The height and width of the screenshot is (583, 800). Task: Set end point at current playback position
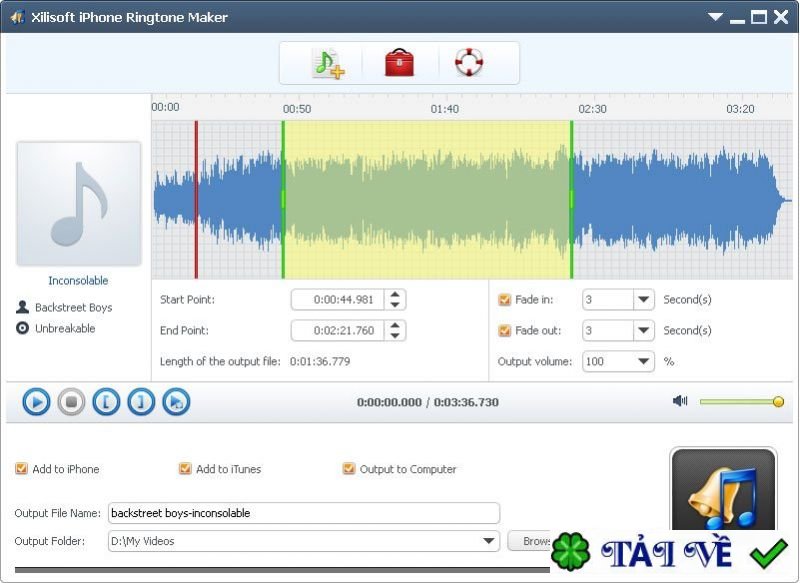pyautogui.click(x=141, y=401)
